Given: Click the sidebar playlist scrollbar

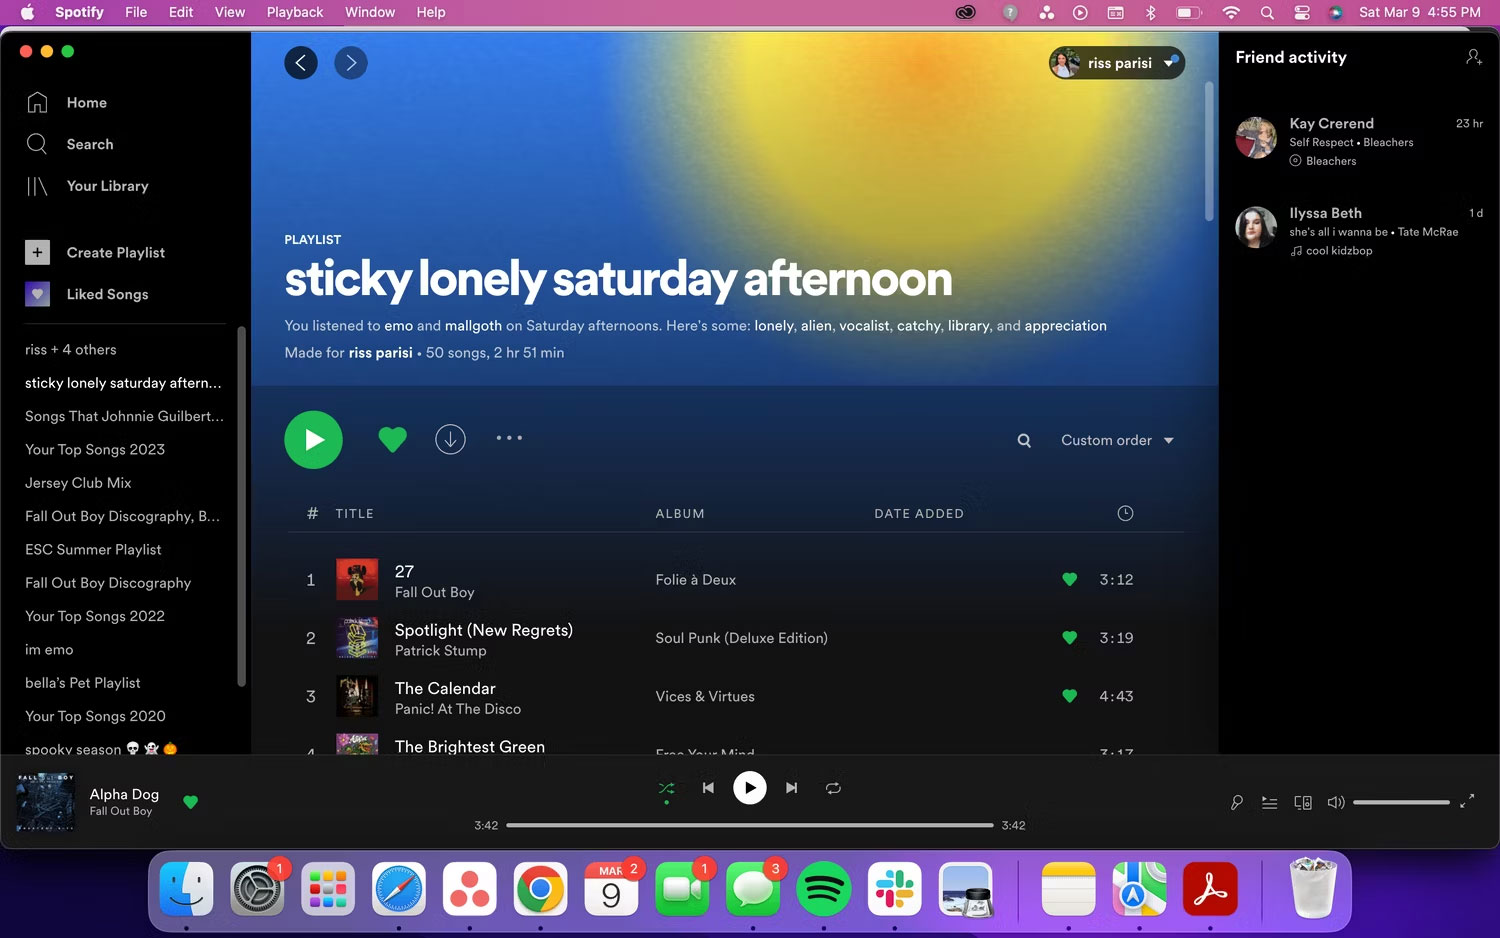Looking at the screenshot, I should pyautogui.click(x=240, y=506).
